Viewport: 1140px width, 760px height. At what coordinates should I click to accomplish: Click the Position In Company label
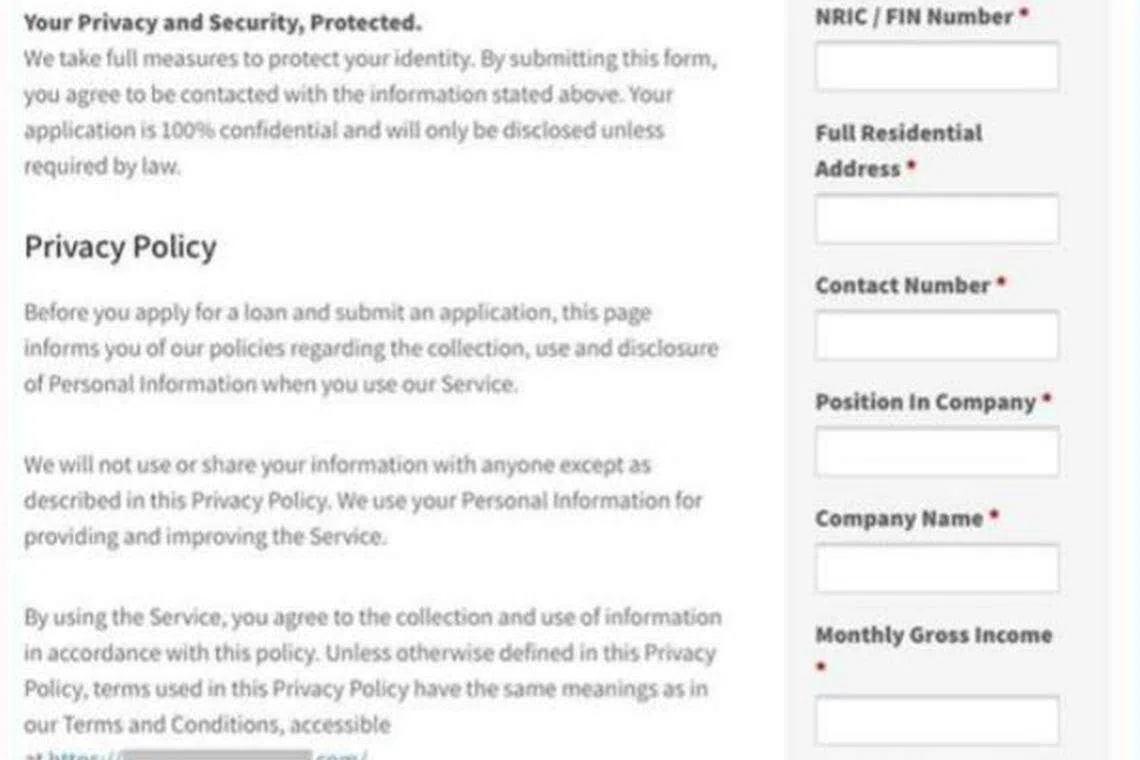click(925, 402)
